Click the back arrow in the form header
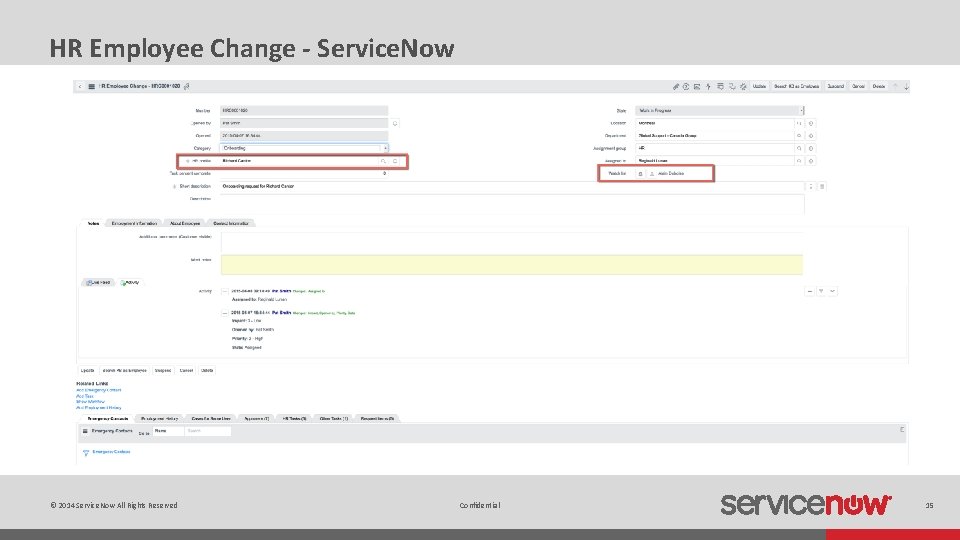This screenshot has width=960, height=540. (80, 86)
